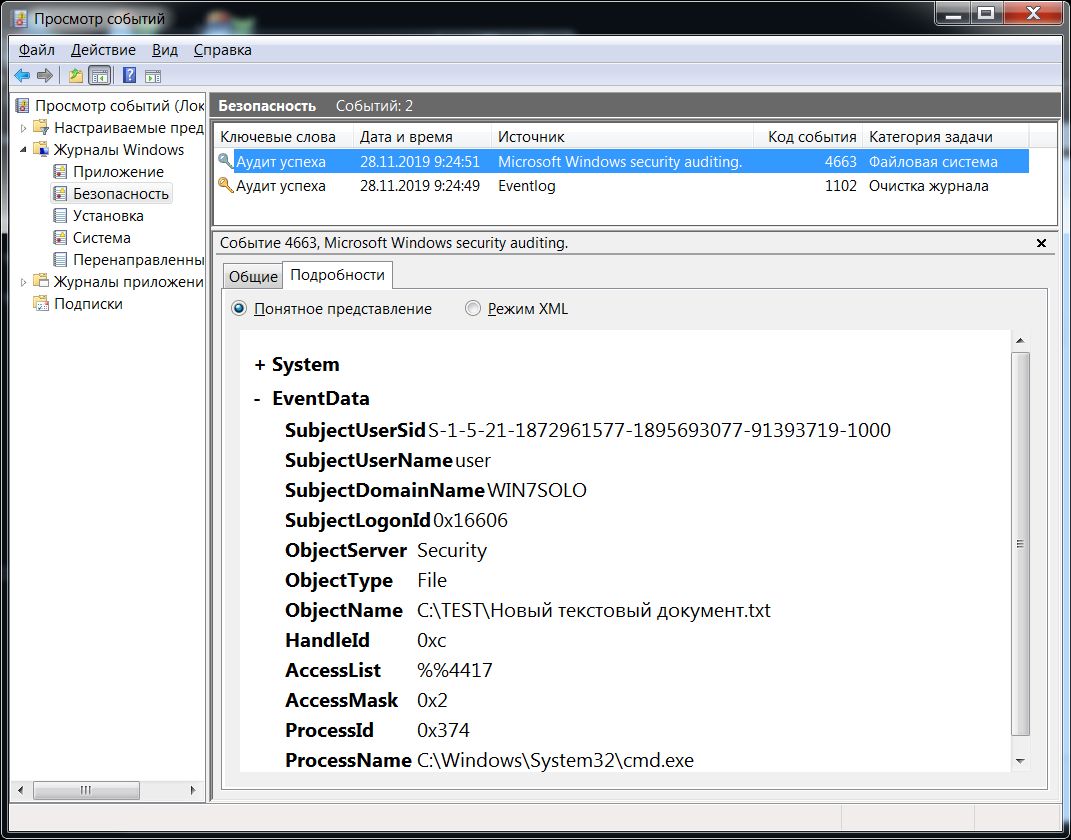Click the Back arrow toolbar icon
The height and width of the screenshot is (840, 1071).
click(x=22, y=75)
